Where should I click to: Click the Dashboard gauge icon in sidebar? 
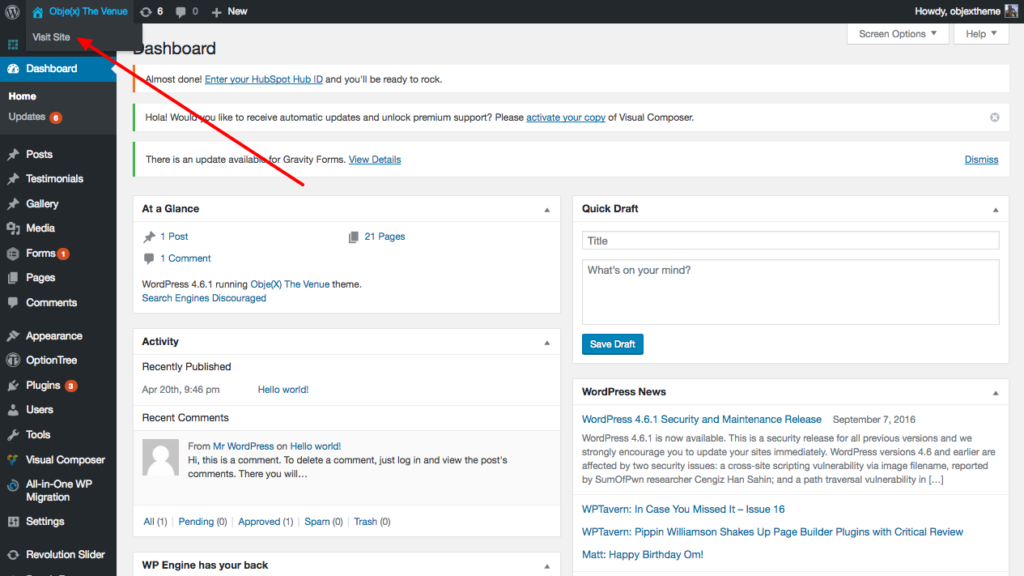(x=13, y=69)
